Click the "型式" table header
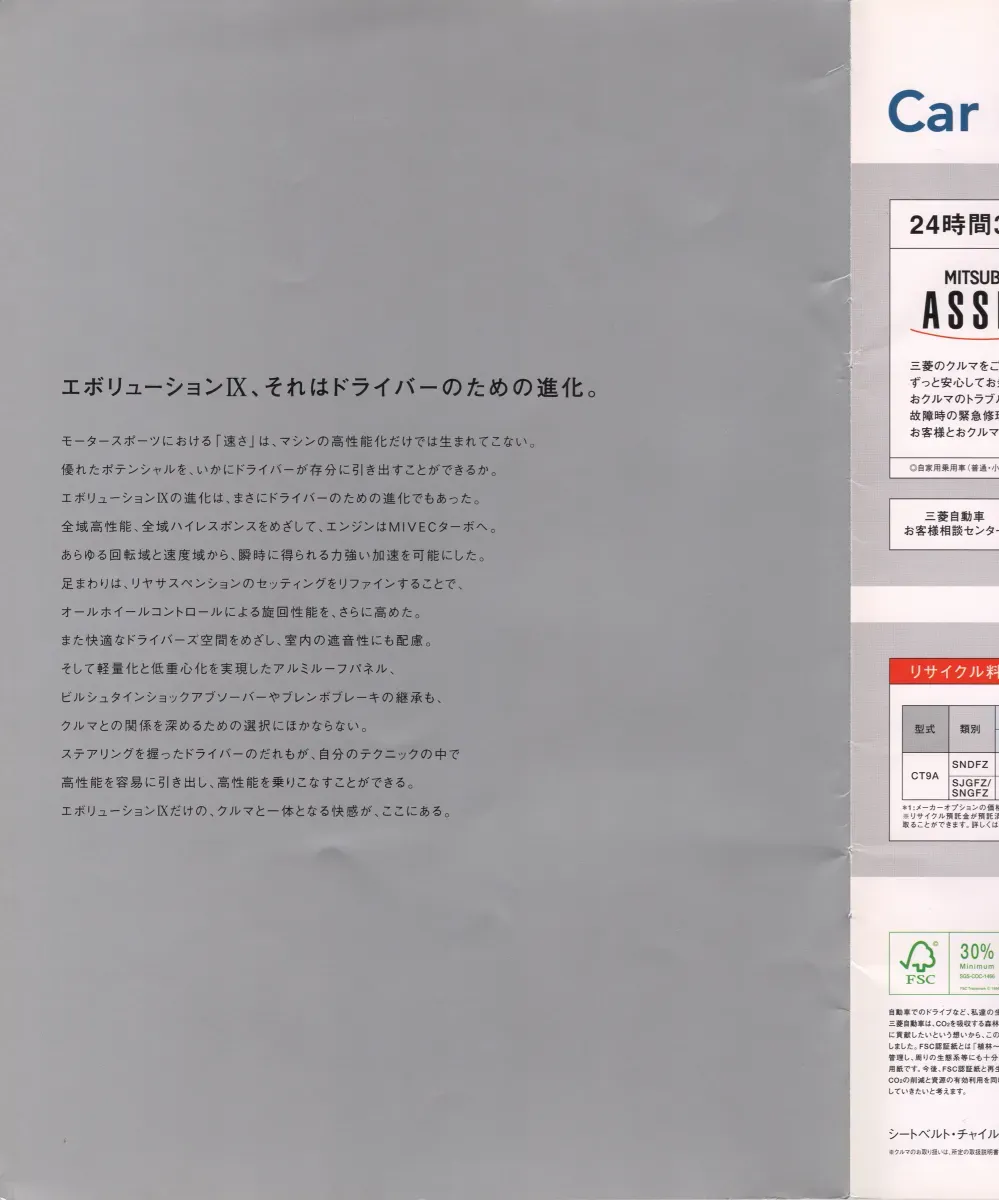Screen dimensions: 999x1200 (924, 729)
